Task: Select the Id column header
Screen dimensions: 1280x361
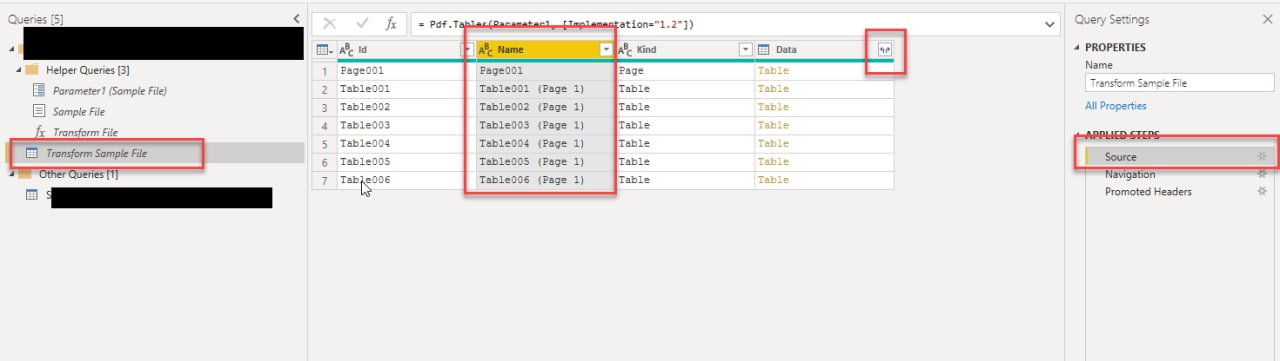Action: point(405,49)
